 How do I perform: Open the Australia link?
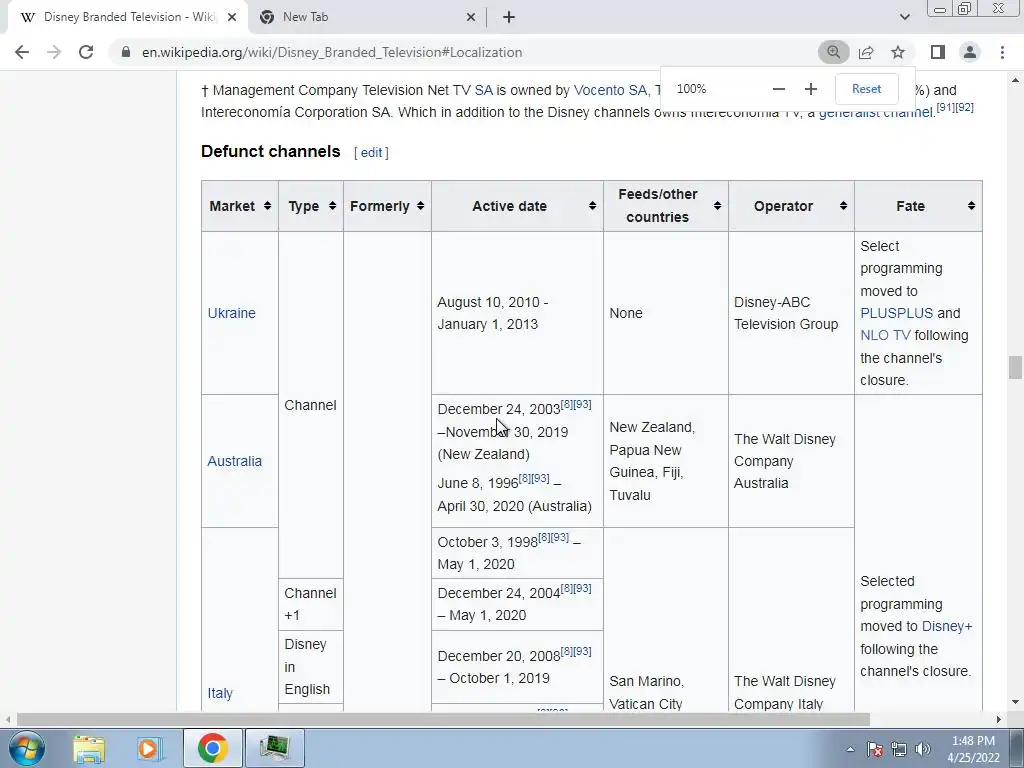tap(234, 461)
